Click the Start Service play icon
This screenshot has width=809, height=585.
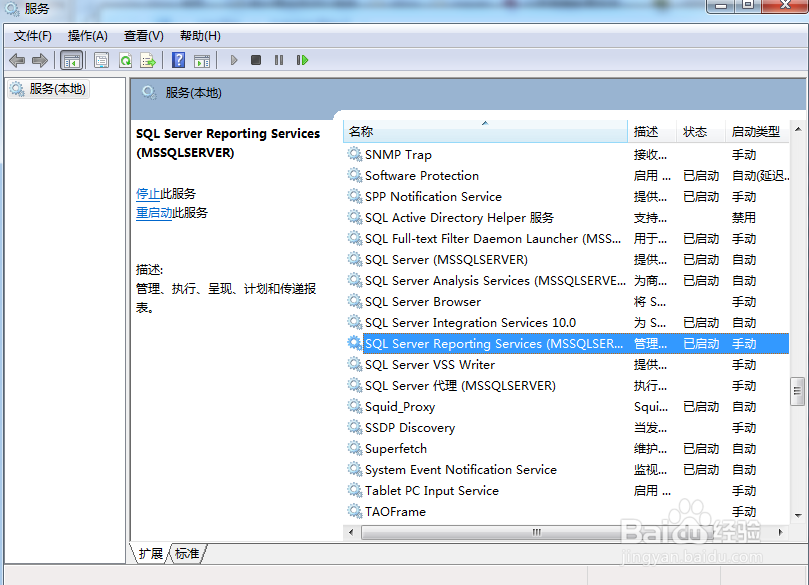pos(234,60)
